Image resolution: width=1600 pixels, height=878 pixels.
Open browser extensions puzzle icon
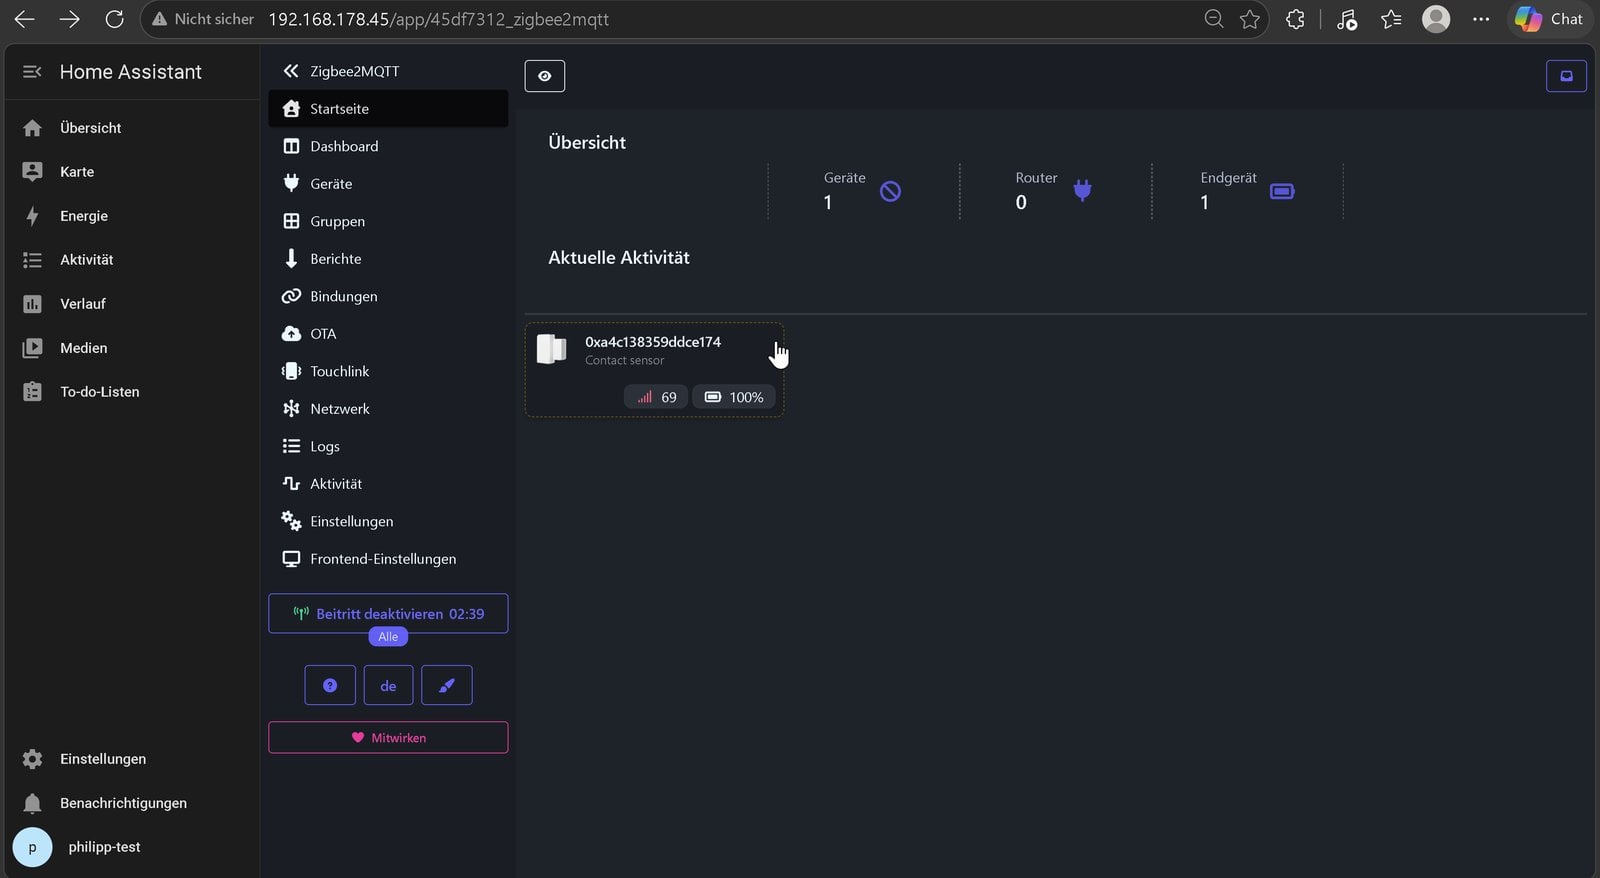tap(1295, 19)
